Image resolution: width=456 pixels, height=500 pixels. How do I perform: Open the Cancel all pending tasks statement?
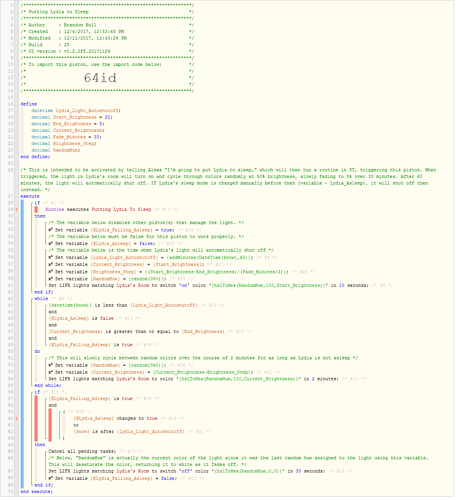point(82,452)
